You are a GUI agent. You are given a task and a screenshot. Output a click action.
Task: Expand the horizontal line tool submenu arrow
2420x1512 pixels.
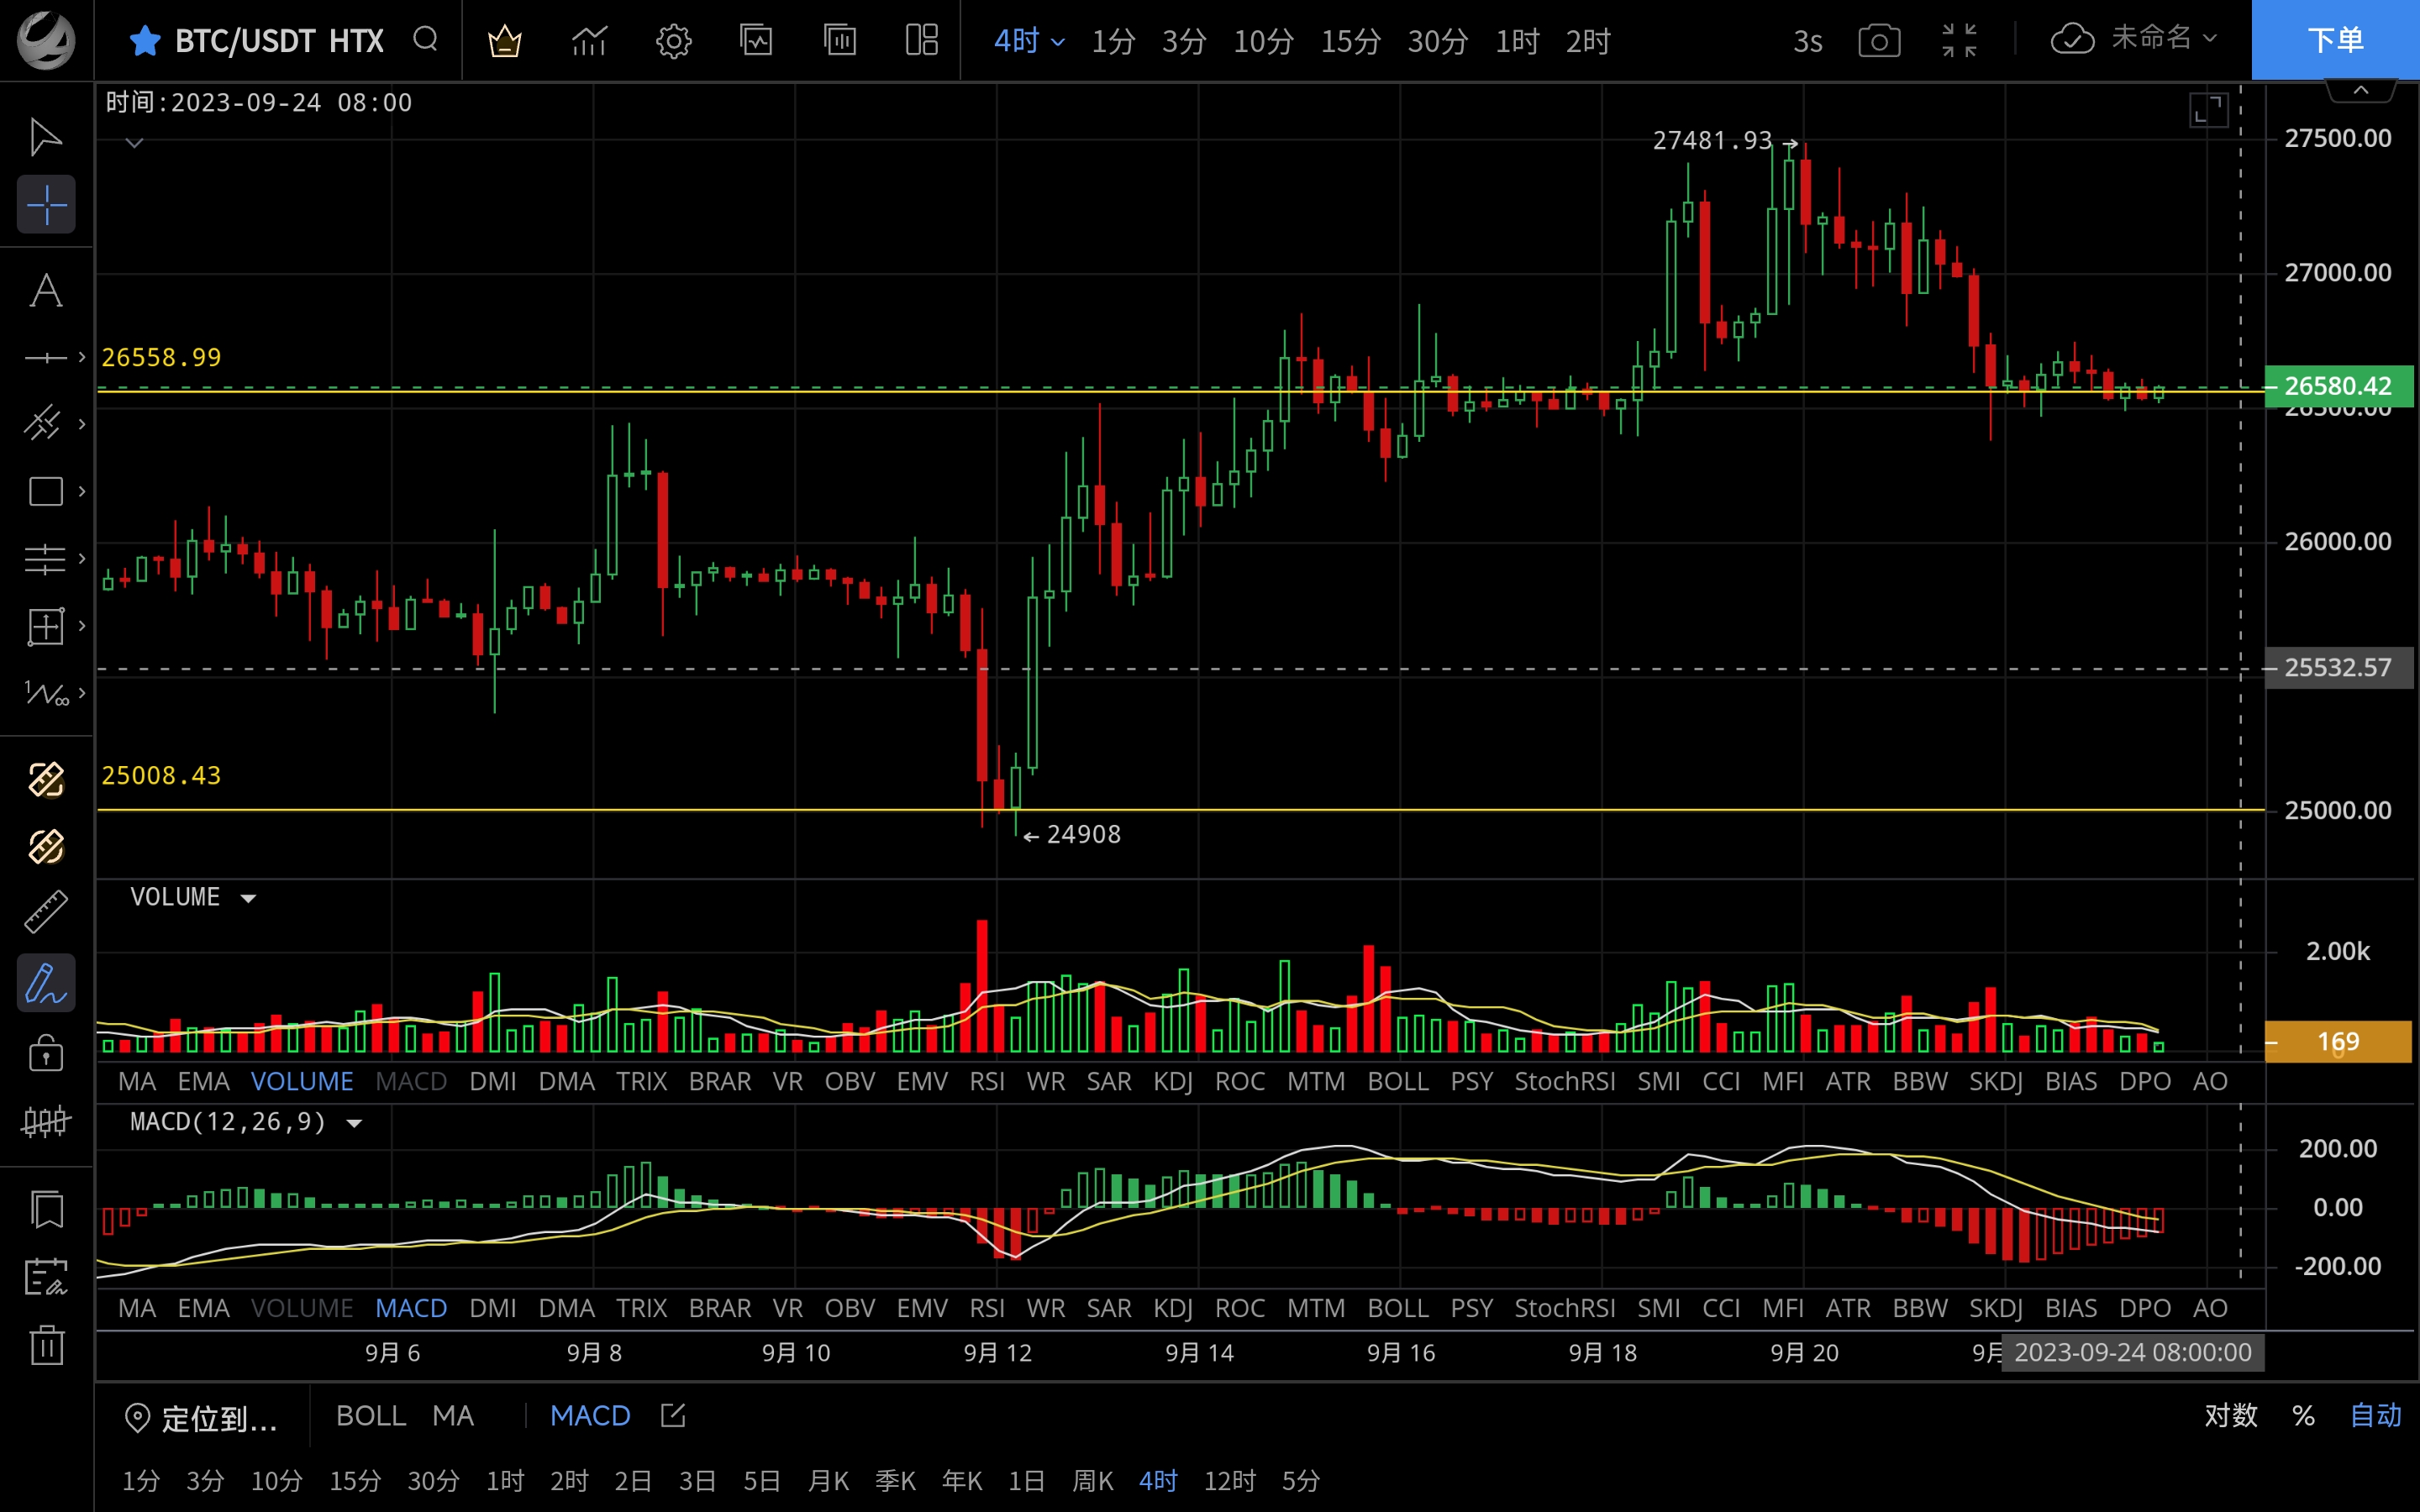point(82,357)
